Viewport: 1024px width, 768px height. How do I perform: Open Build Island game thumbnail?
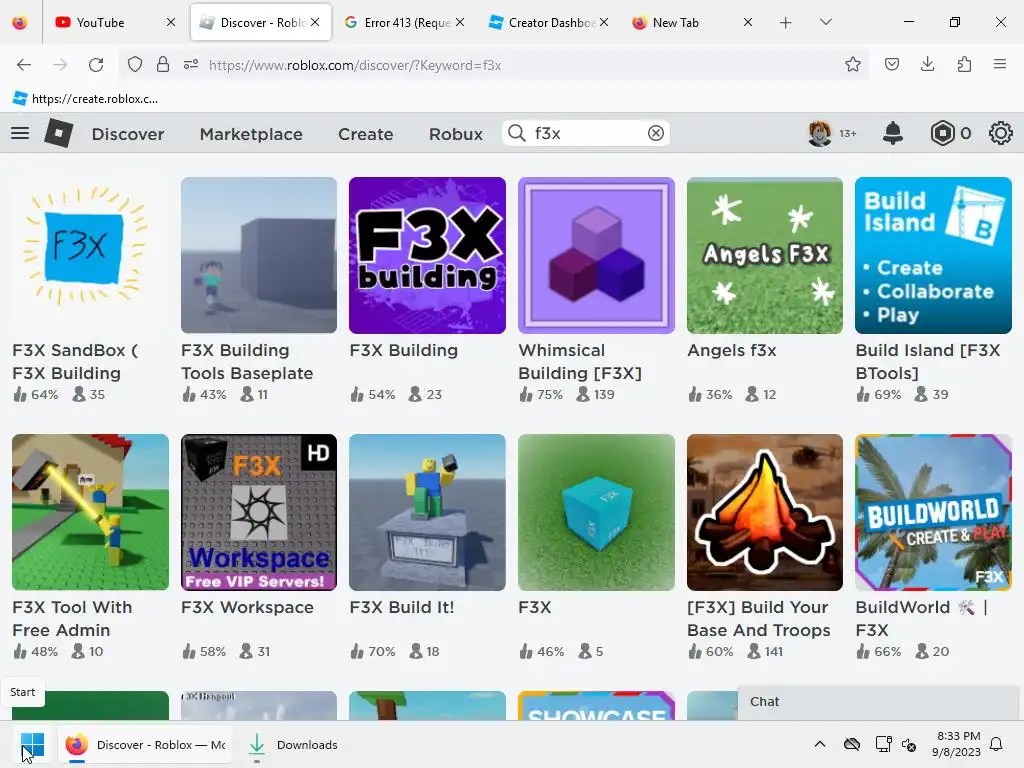coord(933,255)
